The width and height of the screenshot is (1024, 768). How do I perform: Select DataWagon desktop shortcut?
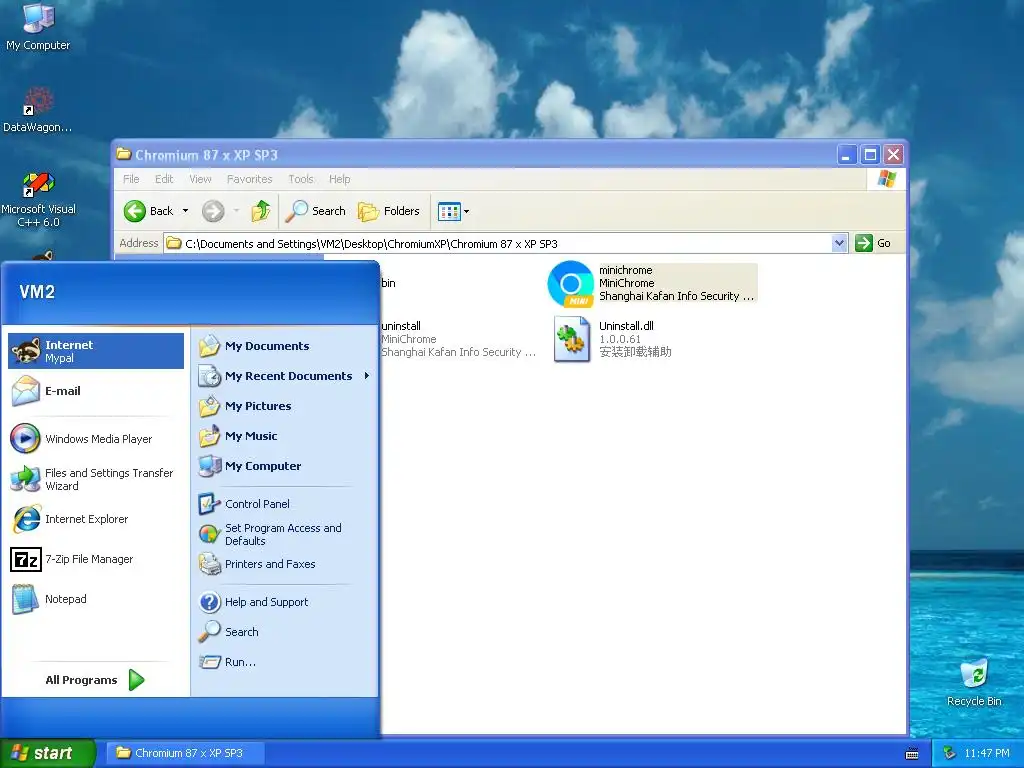point(38,110)
